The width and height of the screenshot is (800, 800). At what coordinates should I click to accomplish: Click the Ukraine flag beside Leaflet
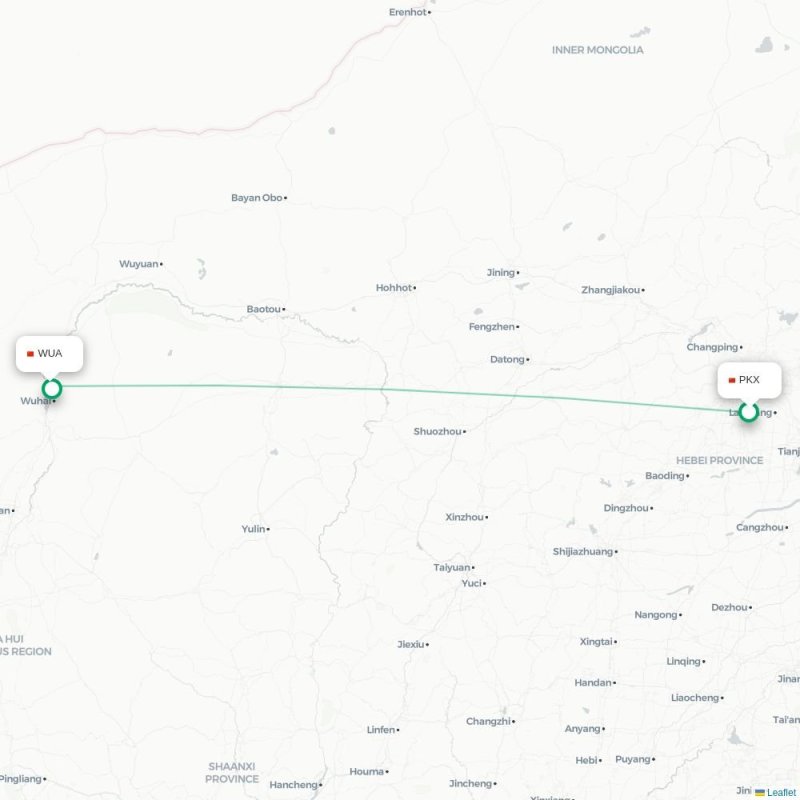pos(760,792)
